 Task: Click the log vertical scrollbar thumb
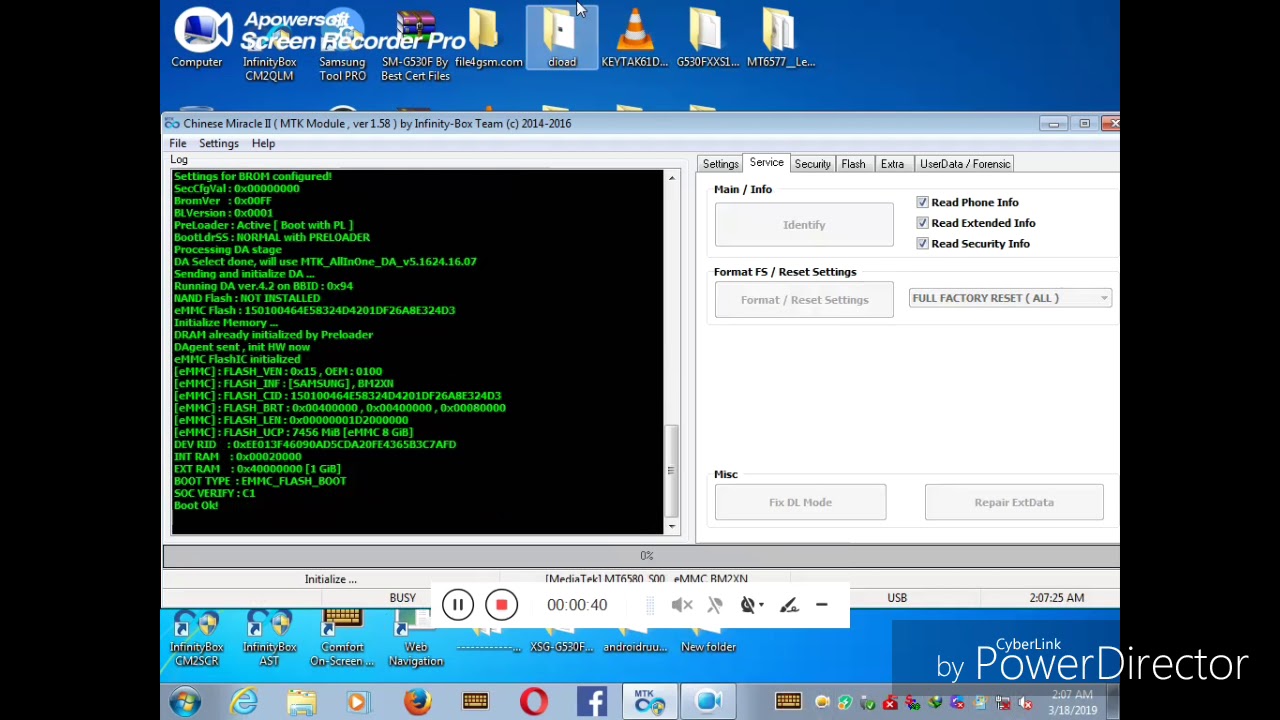pyautogui.click(x=672, y=470)
